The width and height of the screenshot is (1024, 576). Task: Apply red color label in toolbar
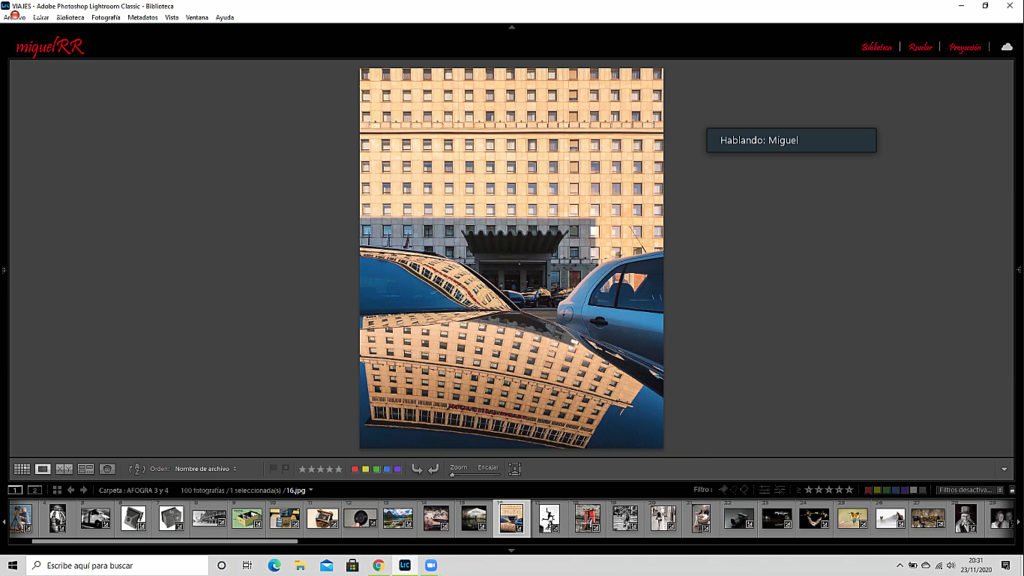click(x=354, y=469)
